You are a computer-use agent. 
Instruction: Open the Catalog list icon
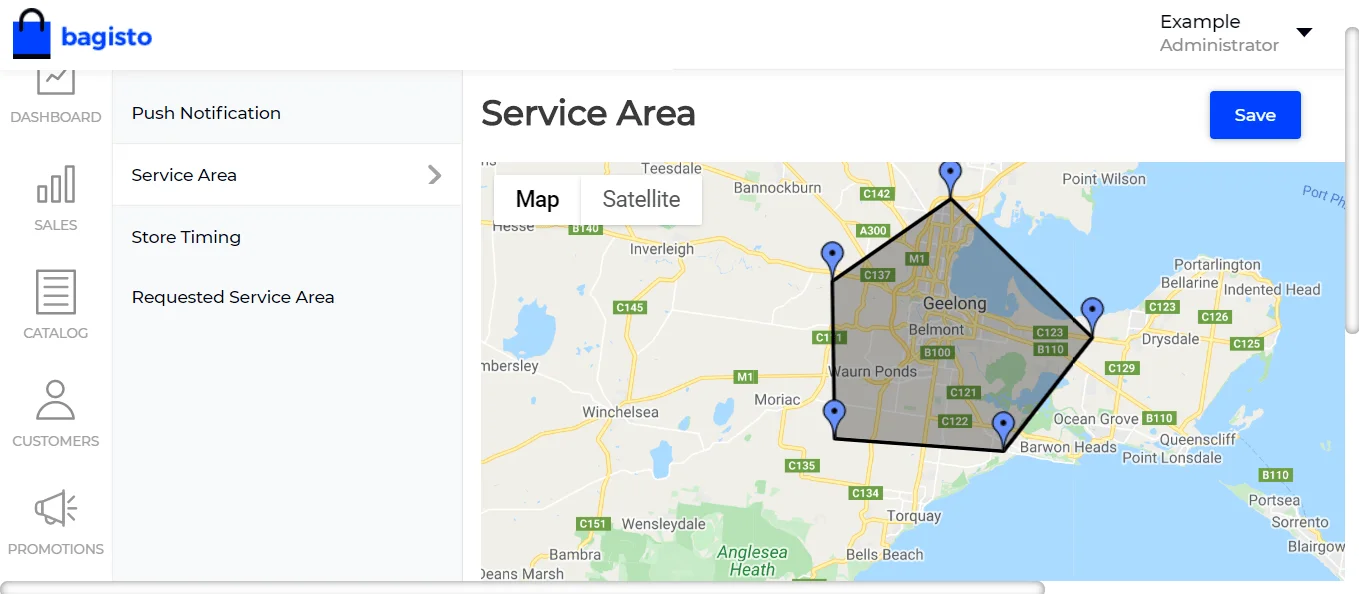coord(55,292)
